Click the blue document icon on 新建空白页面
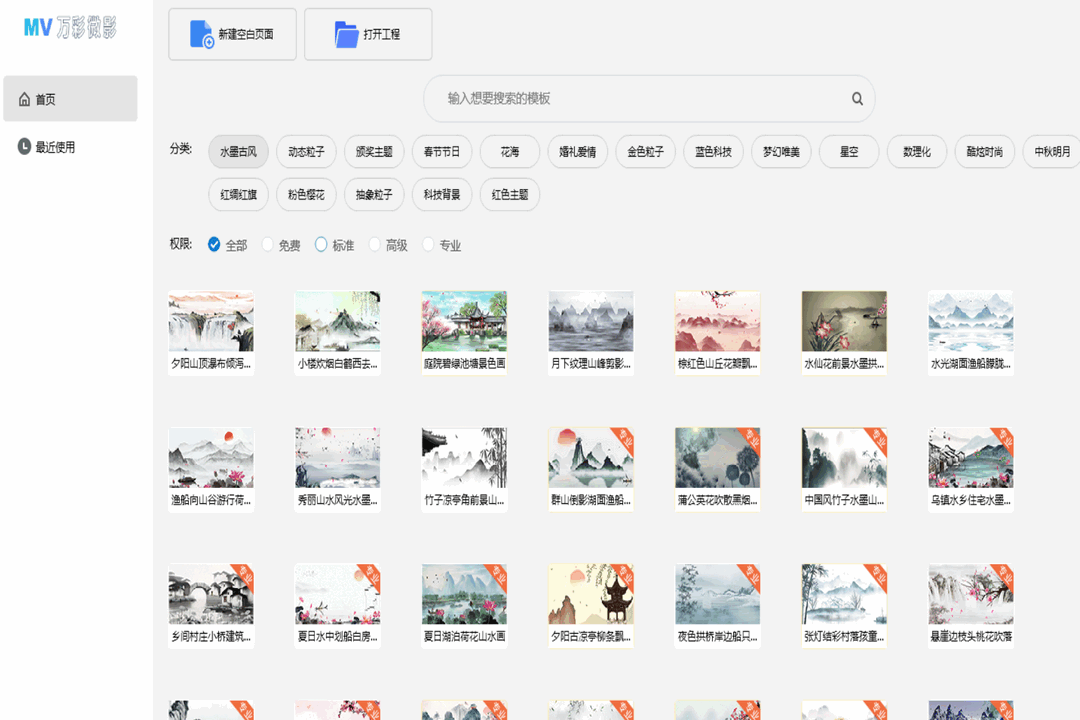 click(x=197, y=33)
